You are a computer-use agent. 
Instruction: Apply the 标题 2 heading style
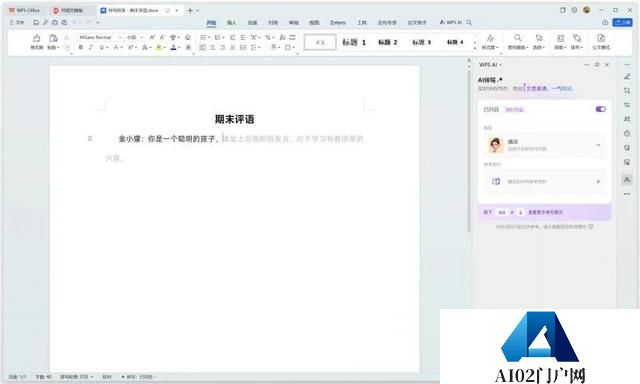(387, 42)
